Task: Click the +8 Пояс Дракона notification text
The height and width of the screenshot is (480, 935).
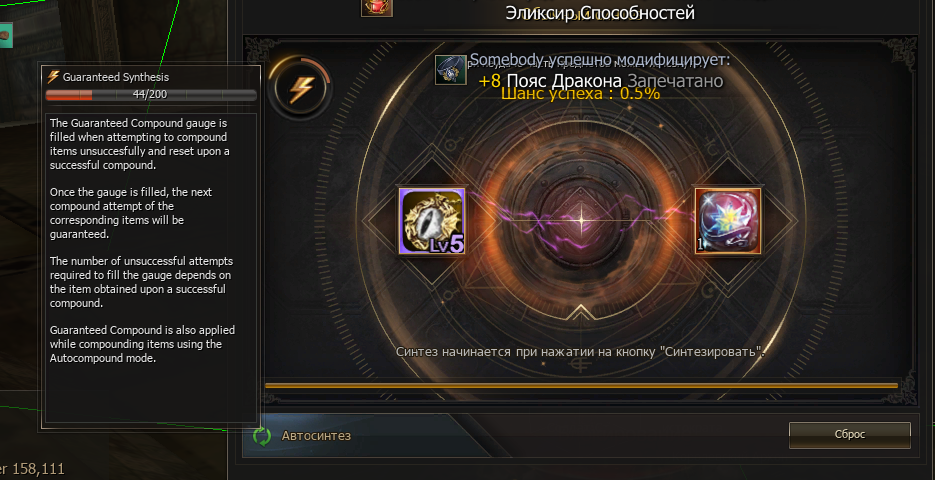Action: point(550,82)
